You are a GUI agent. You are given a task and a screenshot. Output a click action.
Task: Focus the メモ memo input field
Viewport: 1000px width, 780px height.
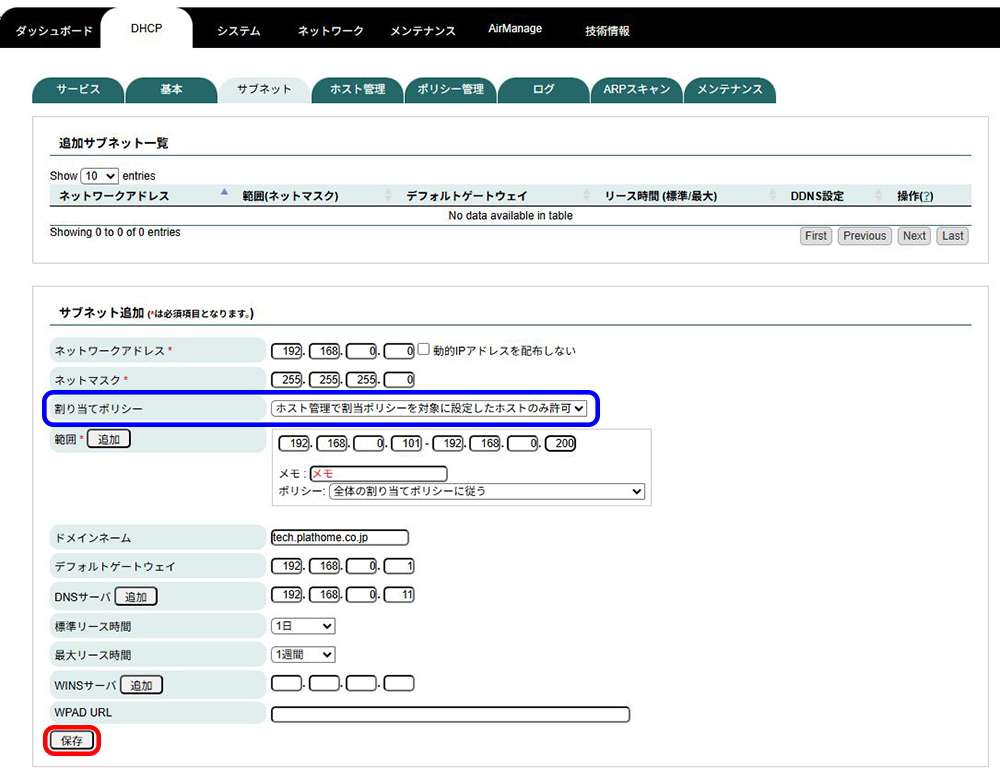[x=378, y=474]
